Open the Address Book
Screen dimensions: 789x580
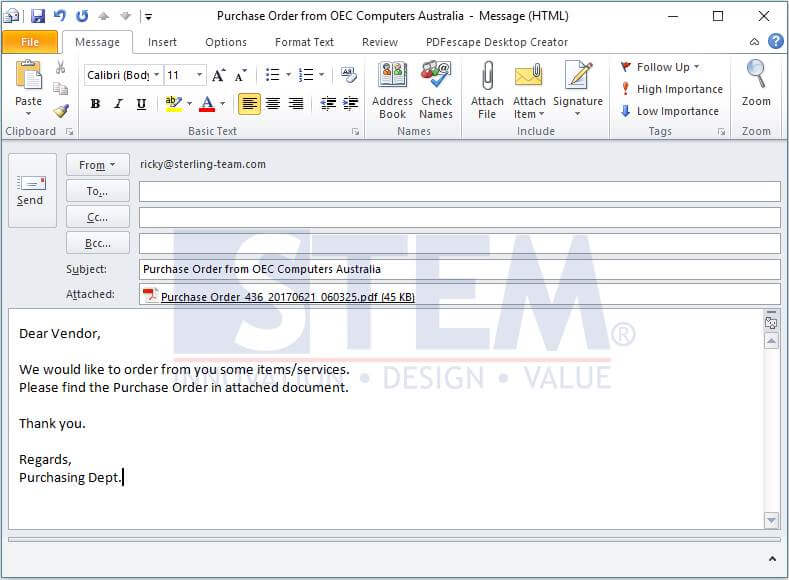pos(392,90)
